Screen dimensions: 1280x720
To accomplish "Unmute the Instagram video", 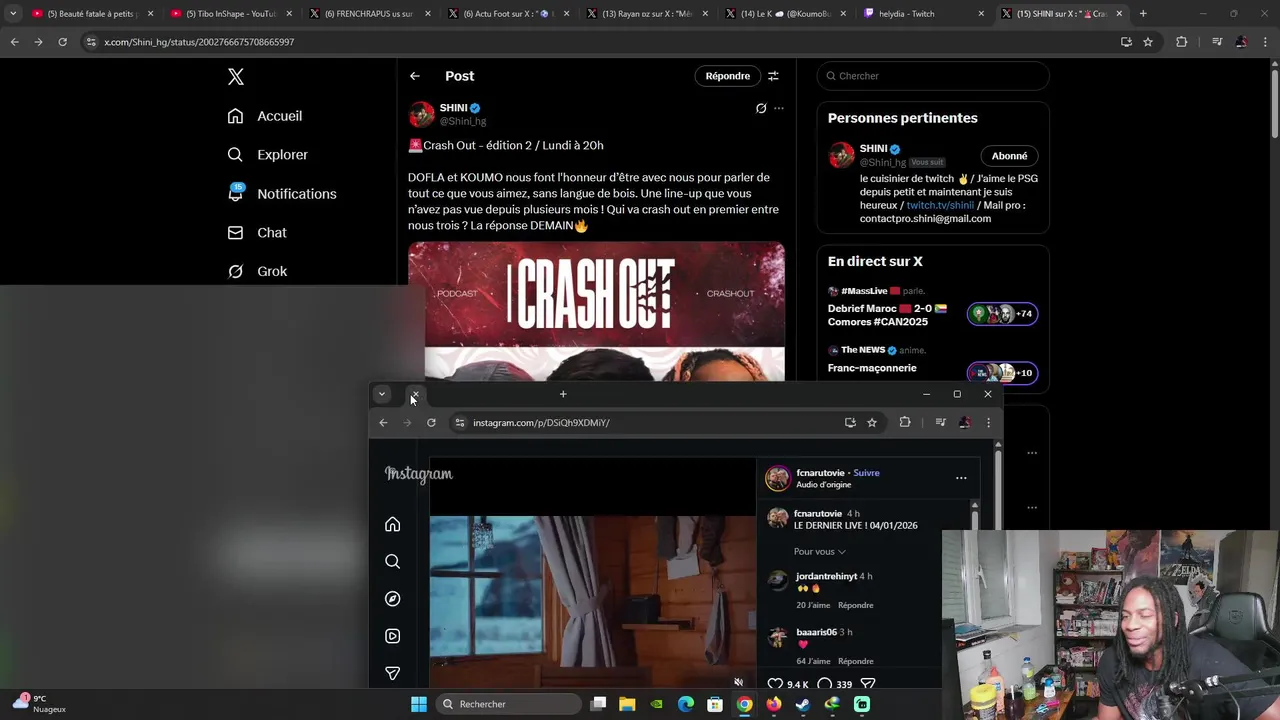I will (738, 682).
